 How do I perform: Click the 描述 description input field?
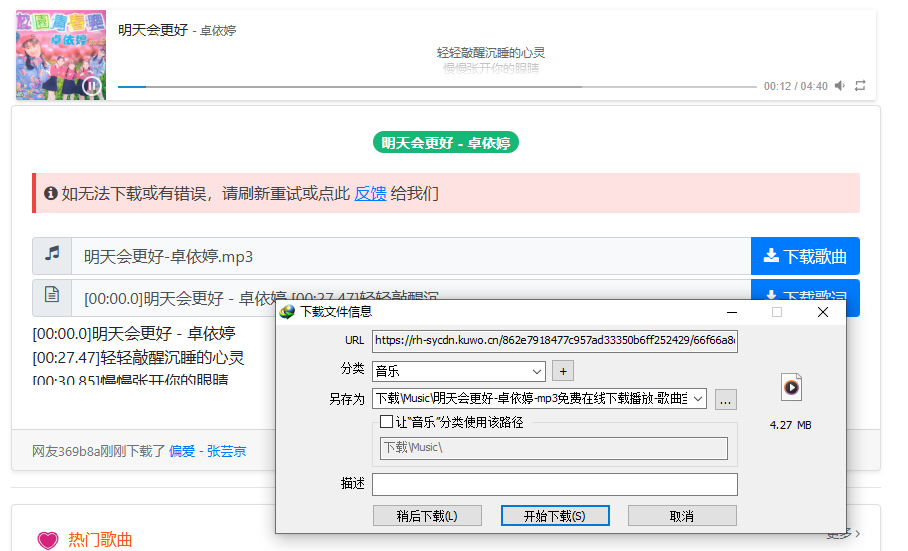tap(554, 484)
